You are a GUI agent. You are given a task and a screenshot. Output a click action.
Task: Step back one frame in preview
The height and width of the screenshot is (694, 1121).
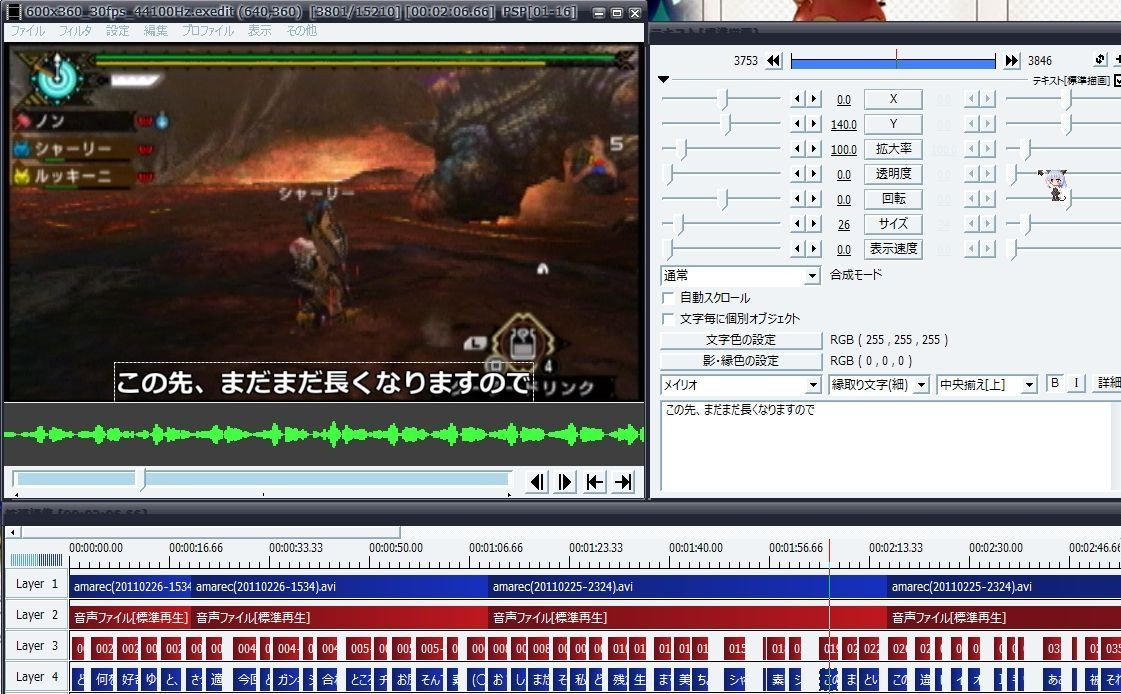point(537,482)
